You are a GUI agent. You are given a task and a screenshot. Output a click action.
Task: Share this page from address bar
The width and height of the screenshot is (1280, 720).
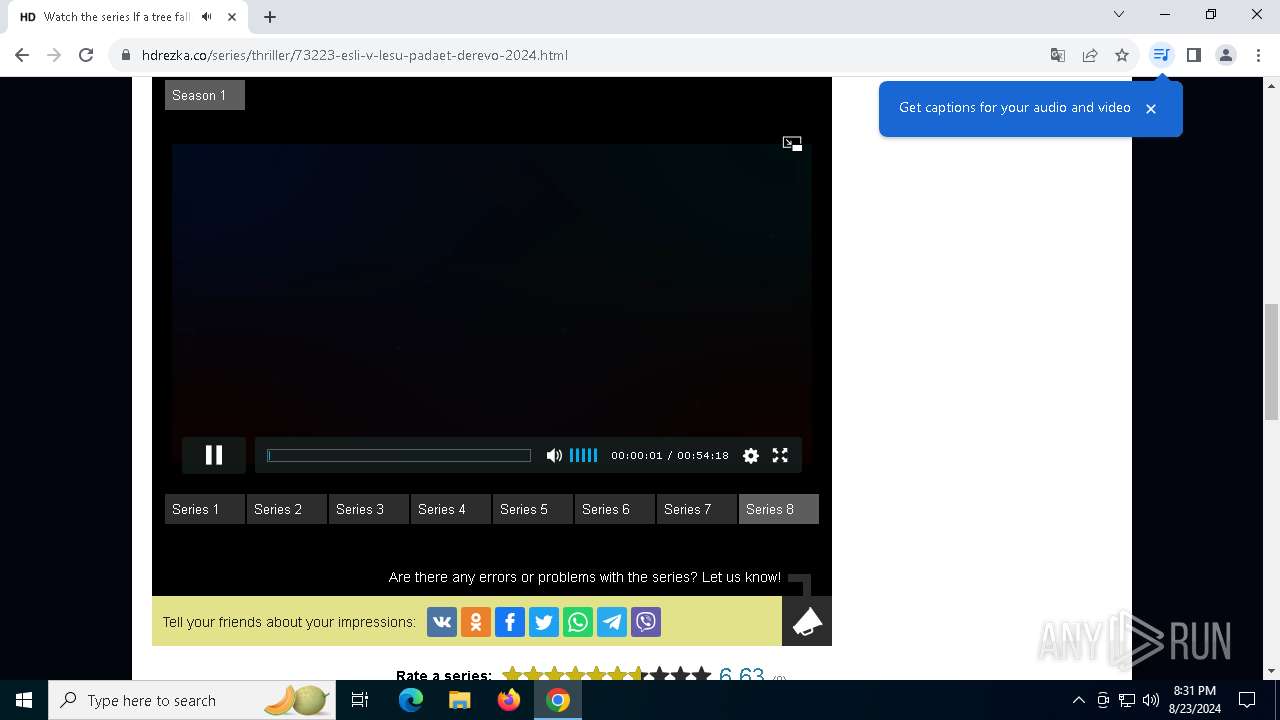1090,55
